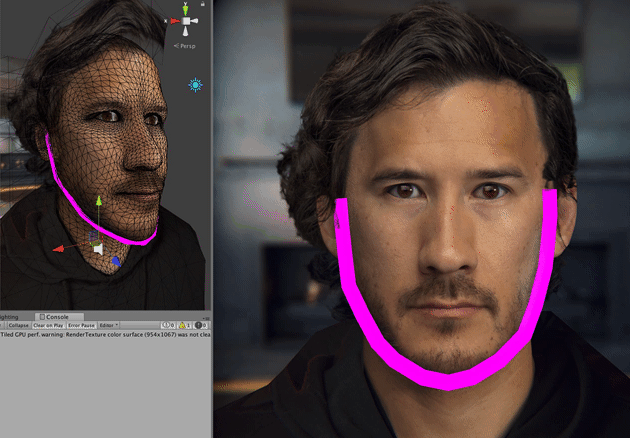Toggle error message count filter
This screenshot has width=630, height=438.
point(201,325)
